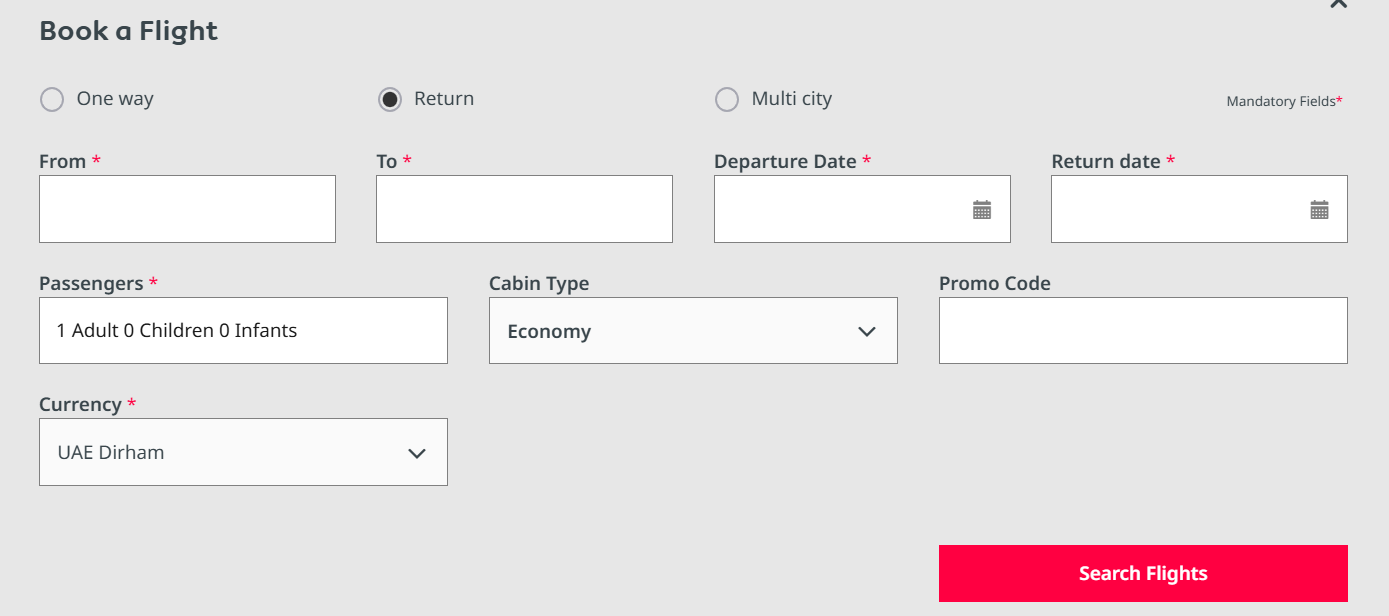Open the Departure Date calendar icon

(982, 210)
